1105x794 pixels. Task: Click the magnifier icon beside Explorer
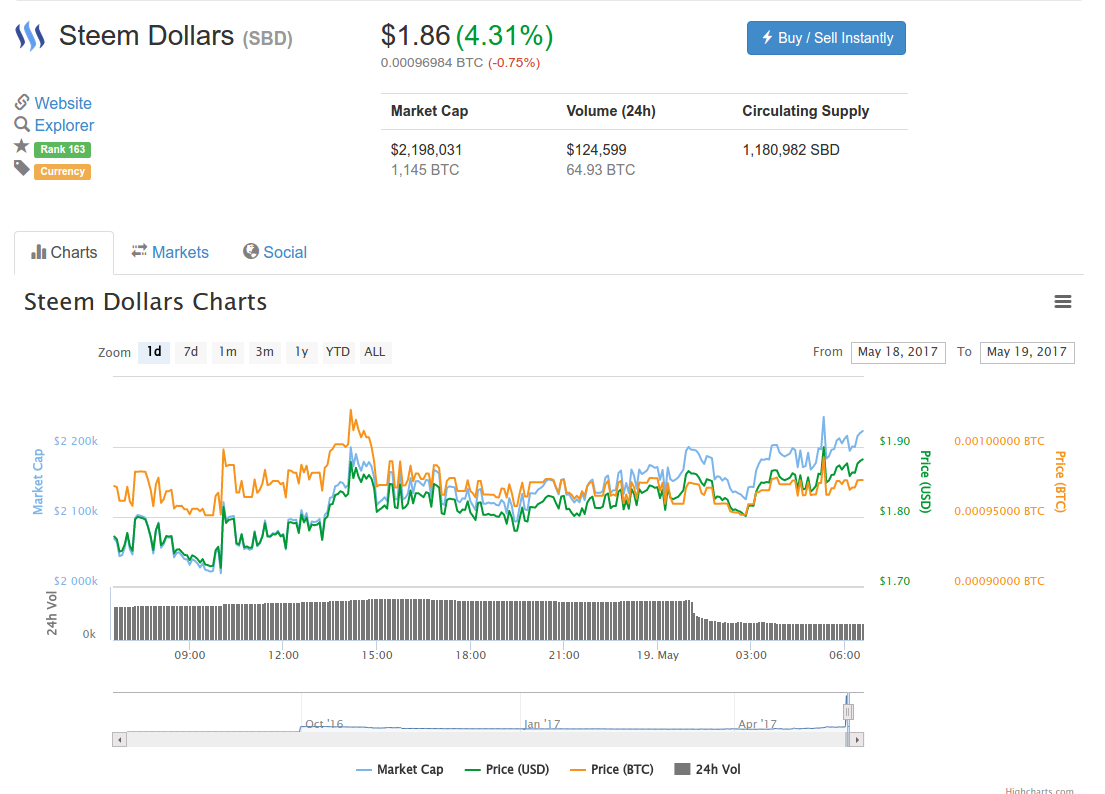(22, 125)
